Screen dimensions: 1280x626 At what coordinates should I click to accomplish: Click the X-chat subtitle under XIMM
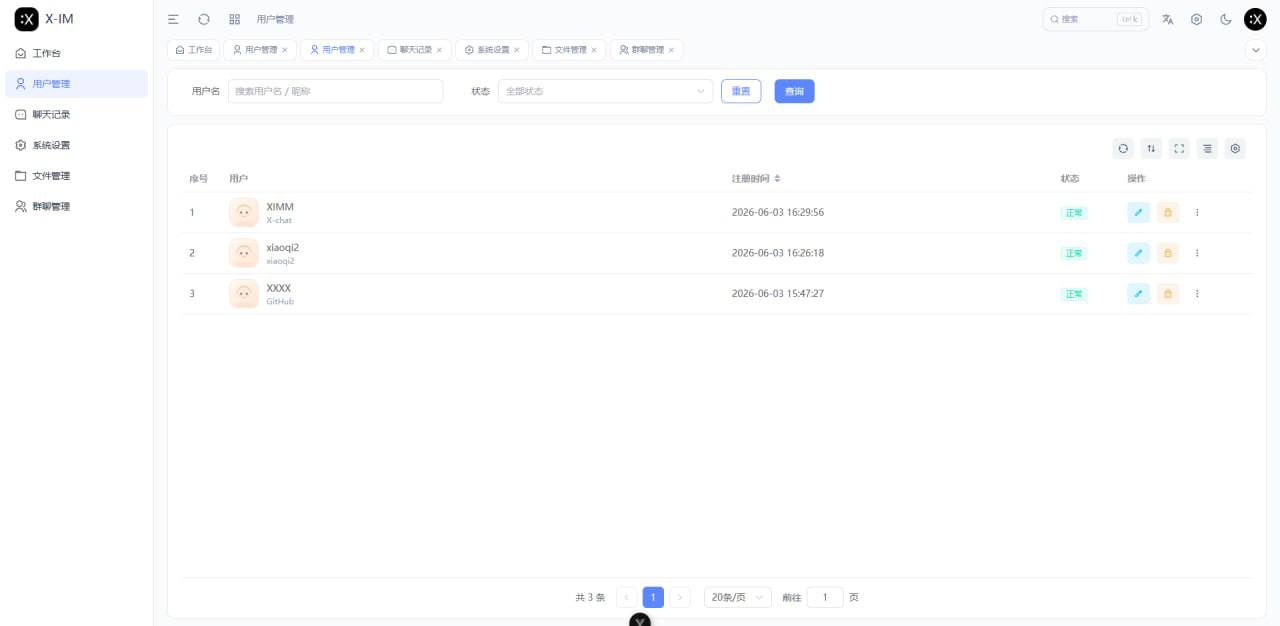pyautogui.click(x=279, y=220)
